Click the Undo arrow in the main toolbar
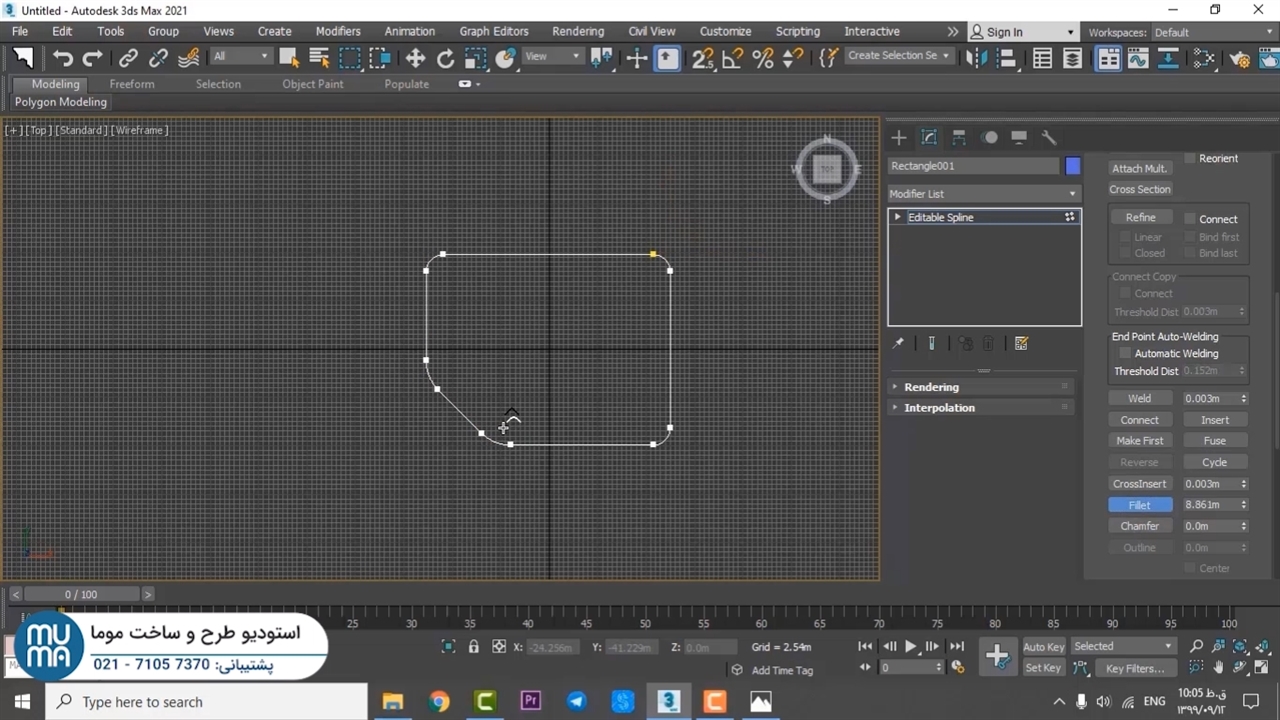 (63, 58)
